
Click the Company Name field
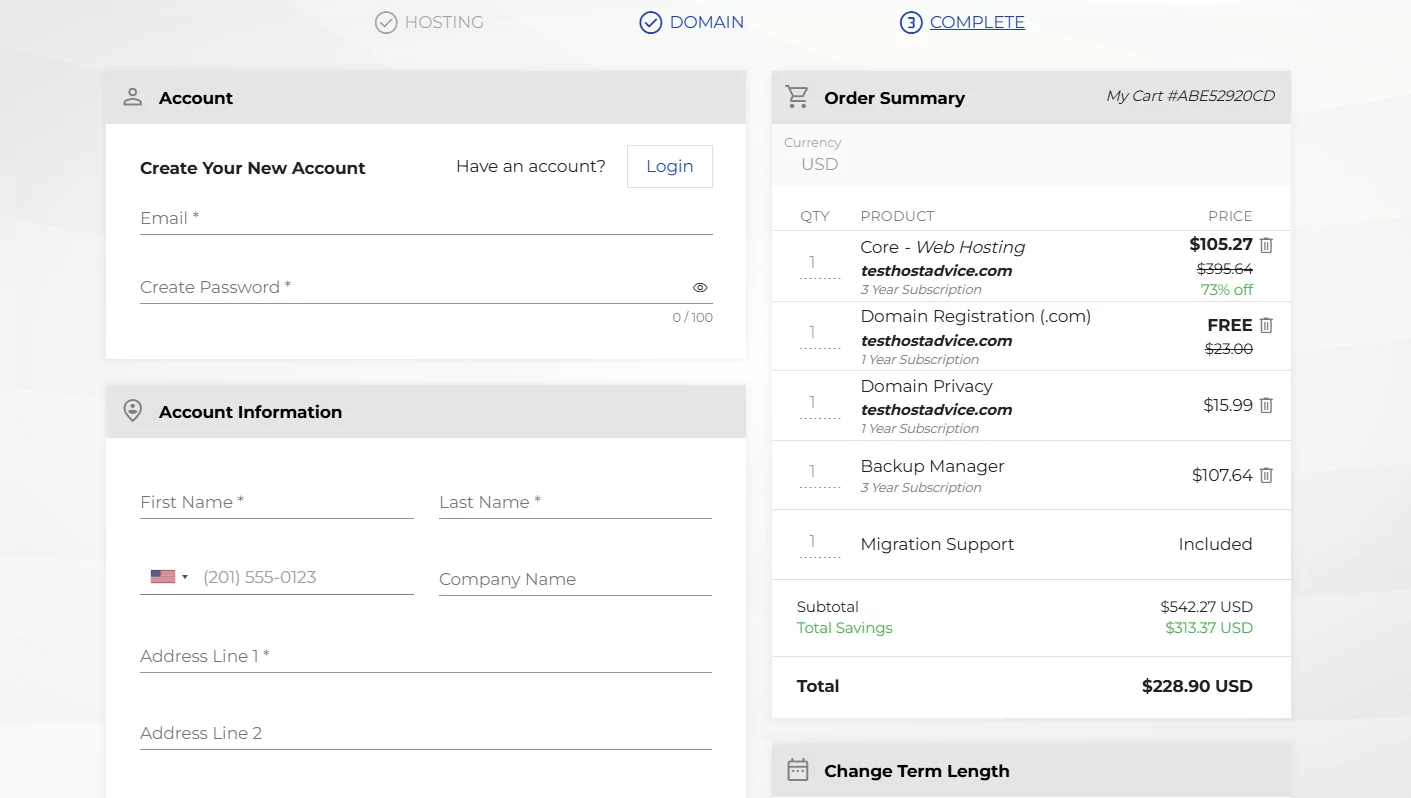[x=575, y=579]
